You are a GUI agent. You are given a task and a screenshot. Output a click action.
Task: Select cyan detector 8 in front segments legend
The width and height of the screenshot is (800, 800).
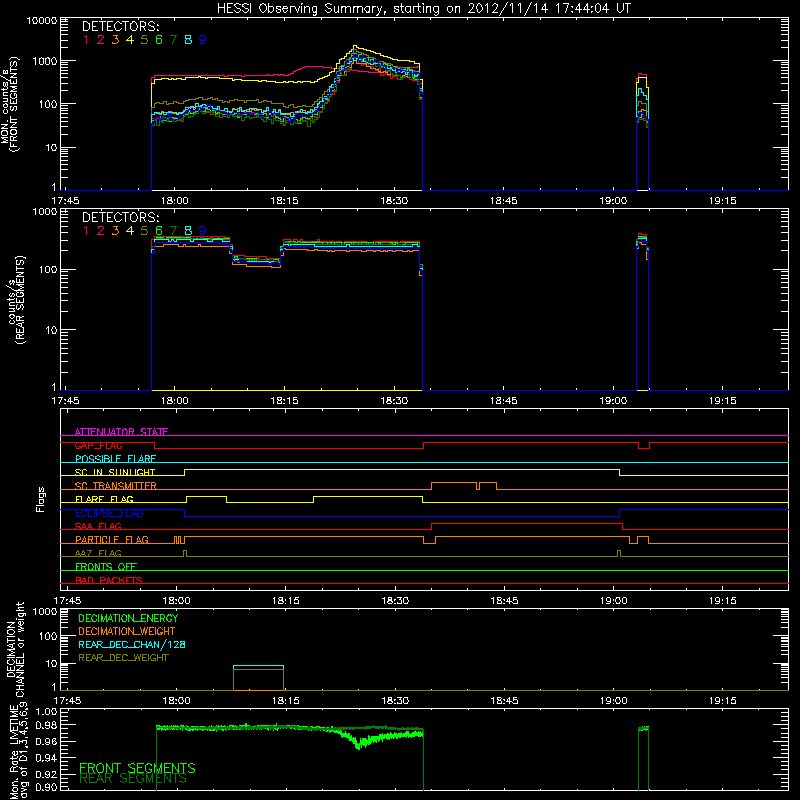(188, 40)
